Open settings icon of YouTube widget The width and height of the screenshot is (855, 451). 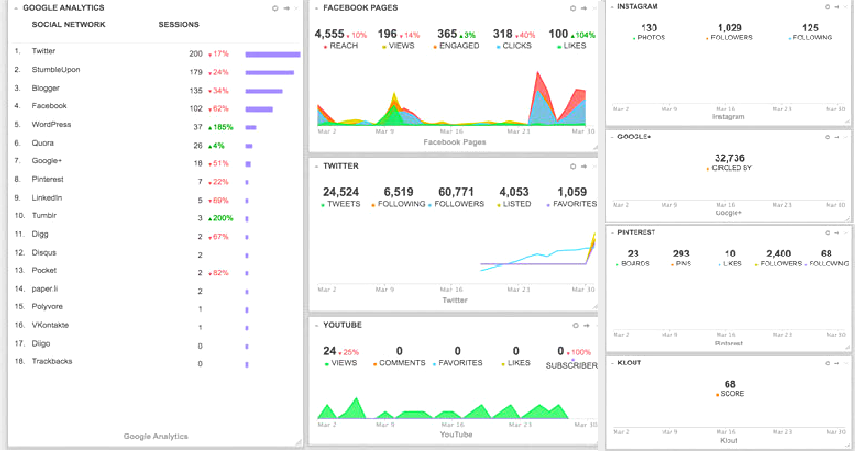[x=575, y=326]
